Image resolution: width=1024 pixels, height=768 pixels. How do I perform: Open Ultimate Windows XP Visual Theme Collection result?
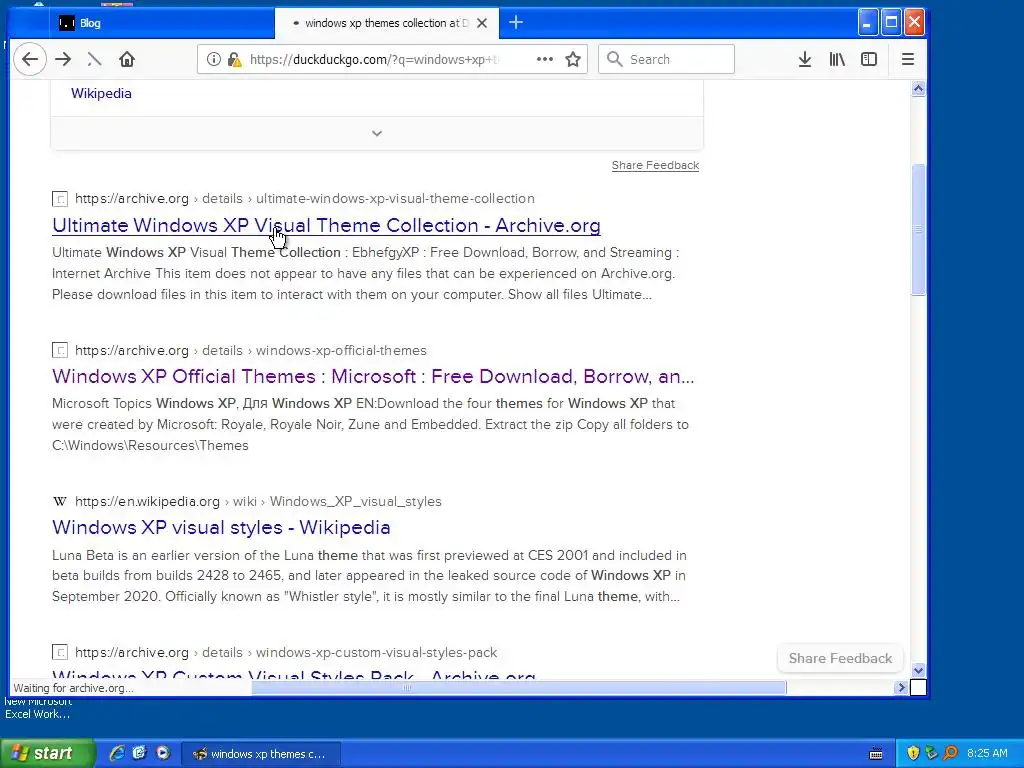click(x=326, y=225)
